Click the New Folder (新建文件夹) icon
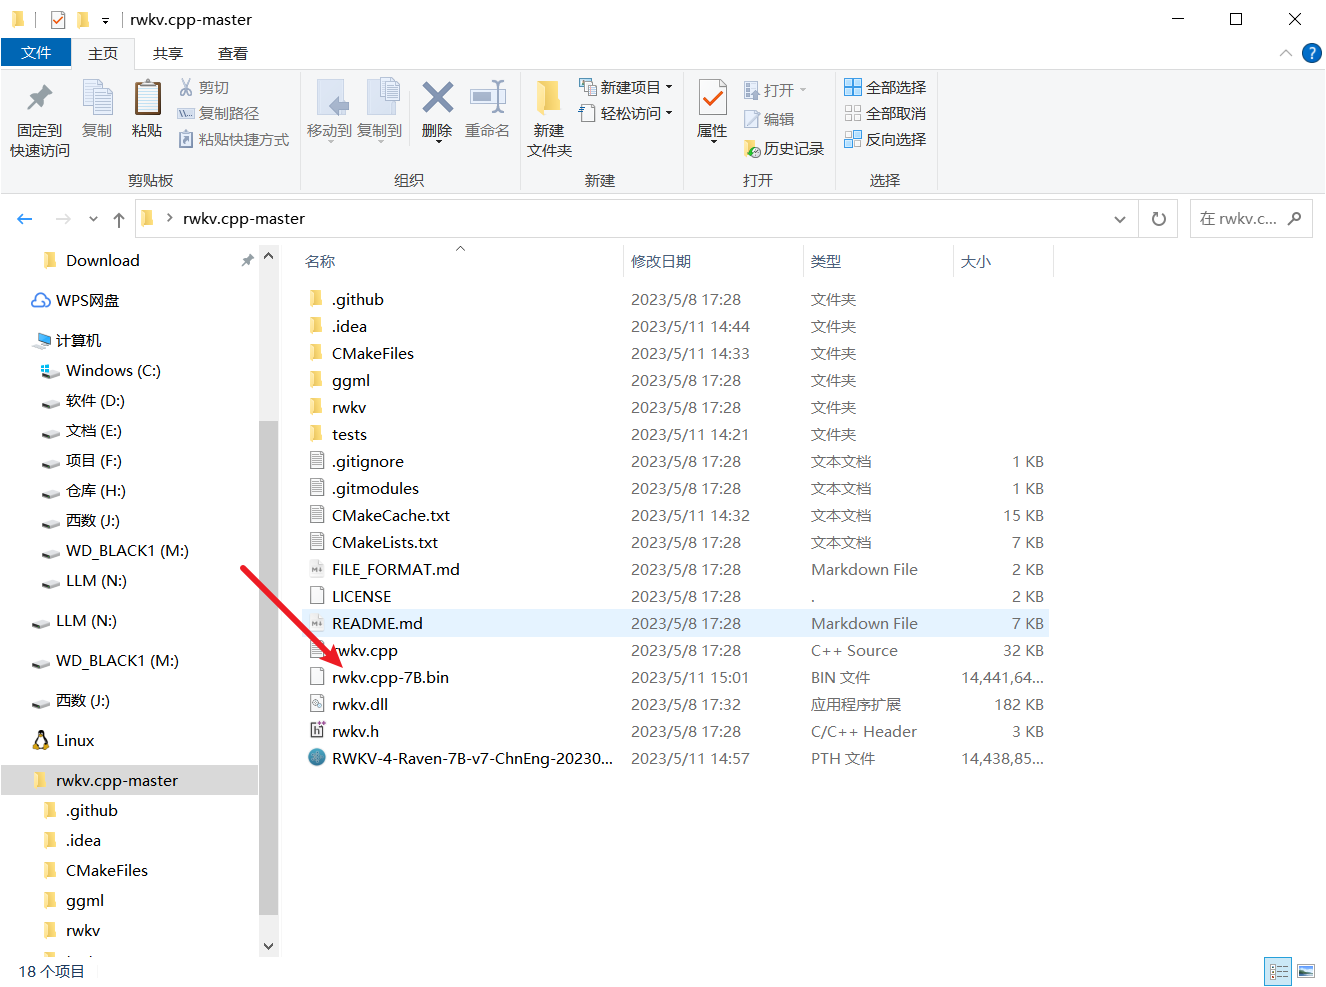Image resolution: width=1326 pixels, height=987 pixels. 548,98
